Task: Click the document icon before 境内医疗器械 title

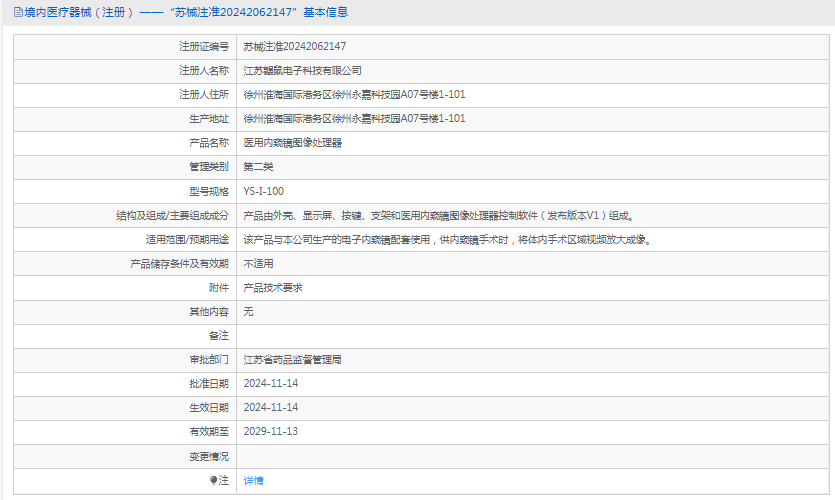Action: (18, 12)
